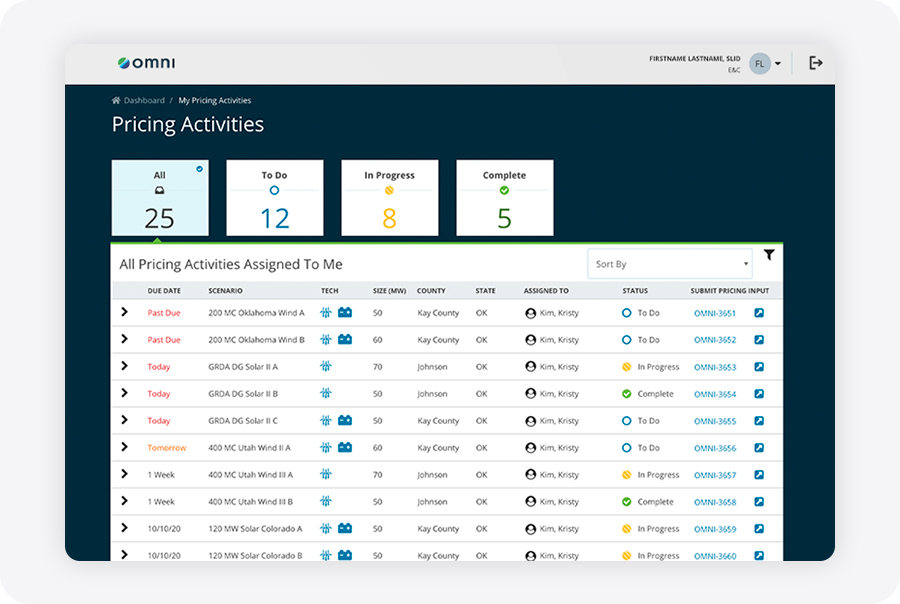Viewport: 900px width, 604px height.
Task: Expand the 200 MC Oklahoma Wind B row
Action: tap(124, 339)
